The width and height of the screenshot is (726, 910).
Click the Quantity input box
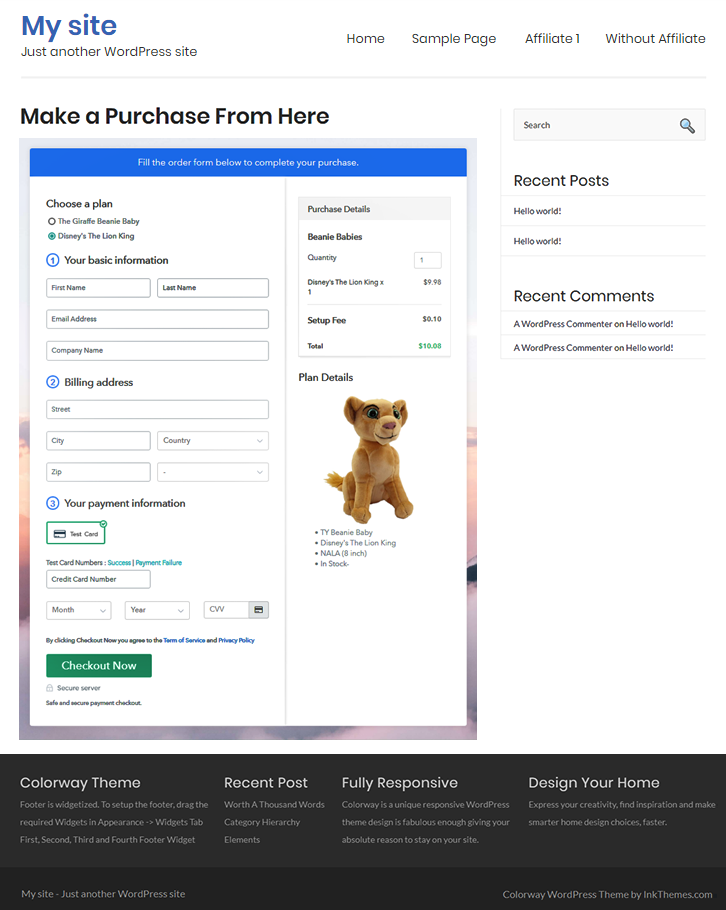click(x=428, y=260)
